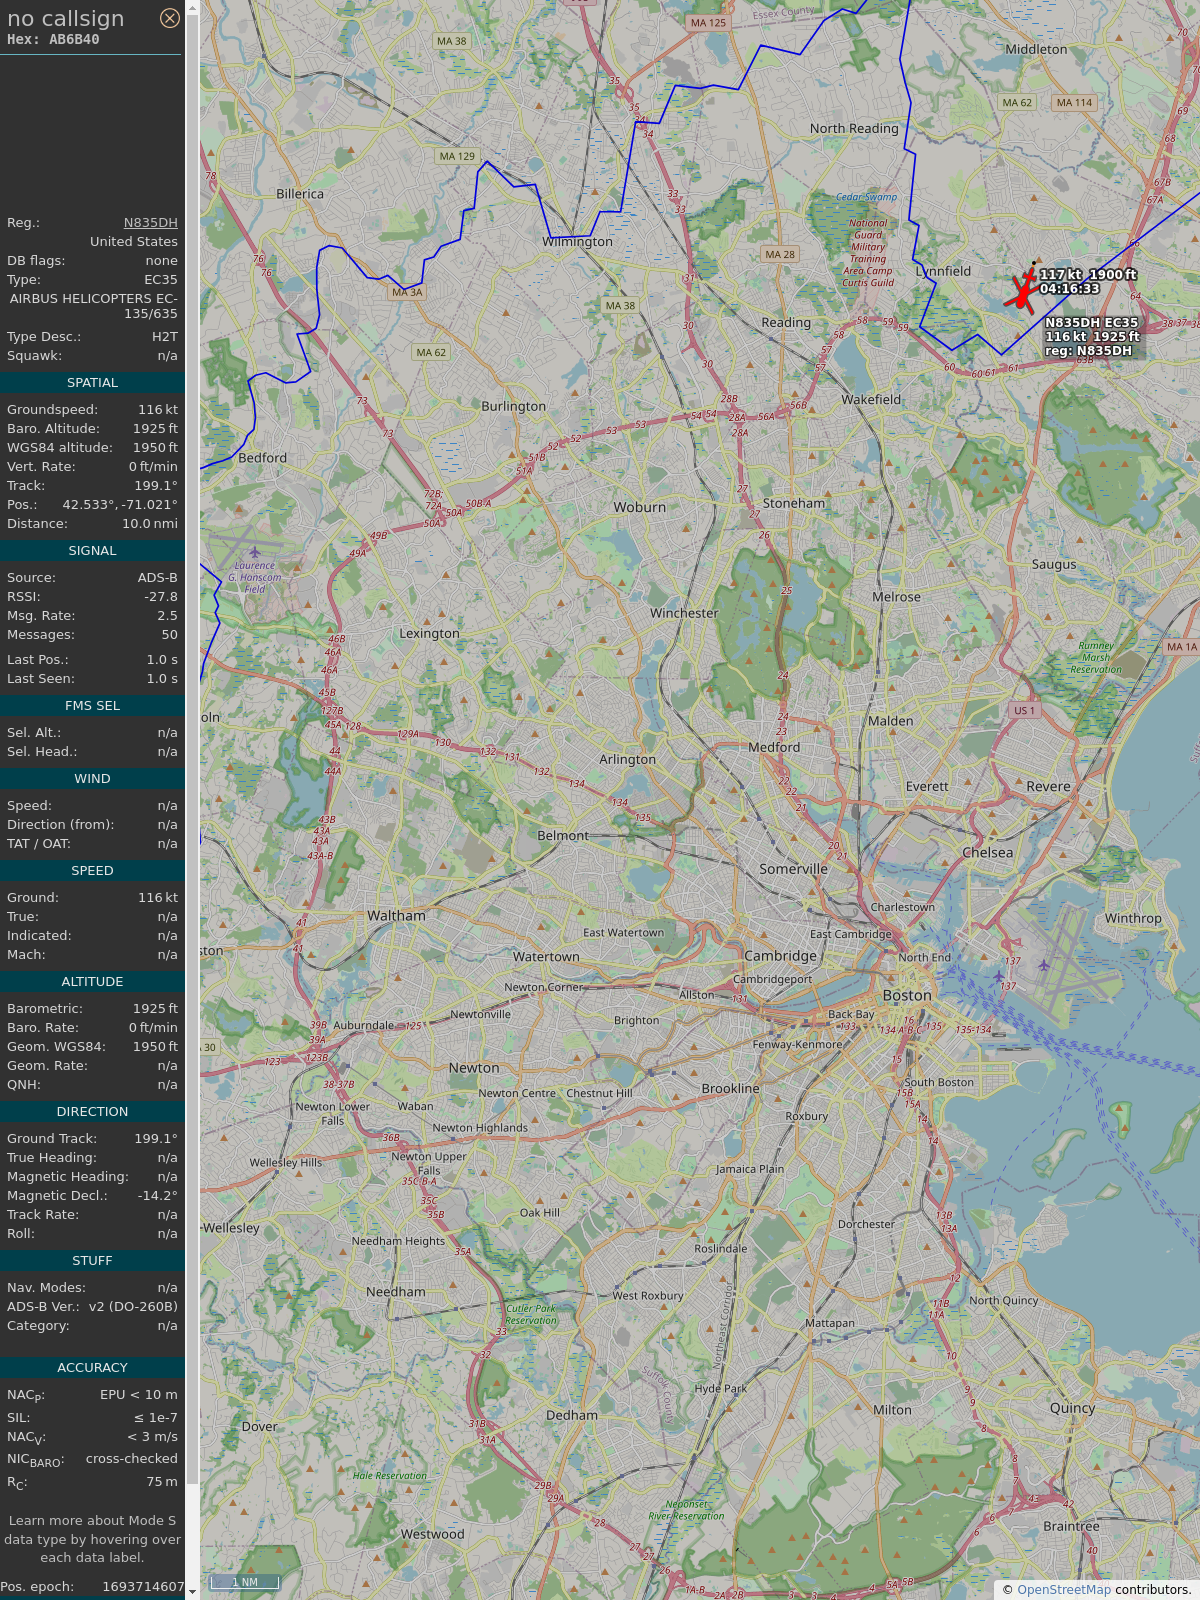Click the MA 3A route marker
The image size is (1200, 1600).
point(407,292)
